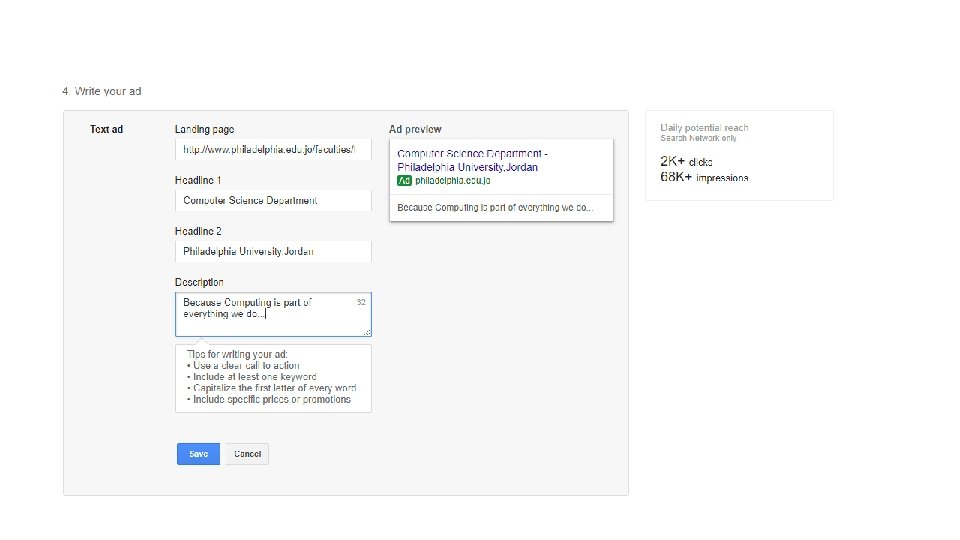This screenshot has width=960, height=540.
Task: Open the ad preview headline link
Action: (x=472, y=160)
